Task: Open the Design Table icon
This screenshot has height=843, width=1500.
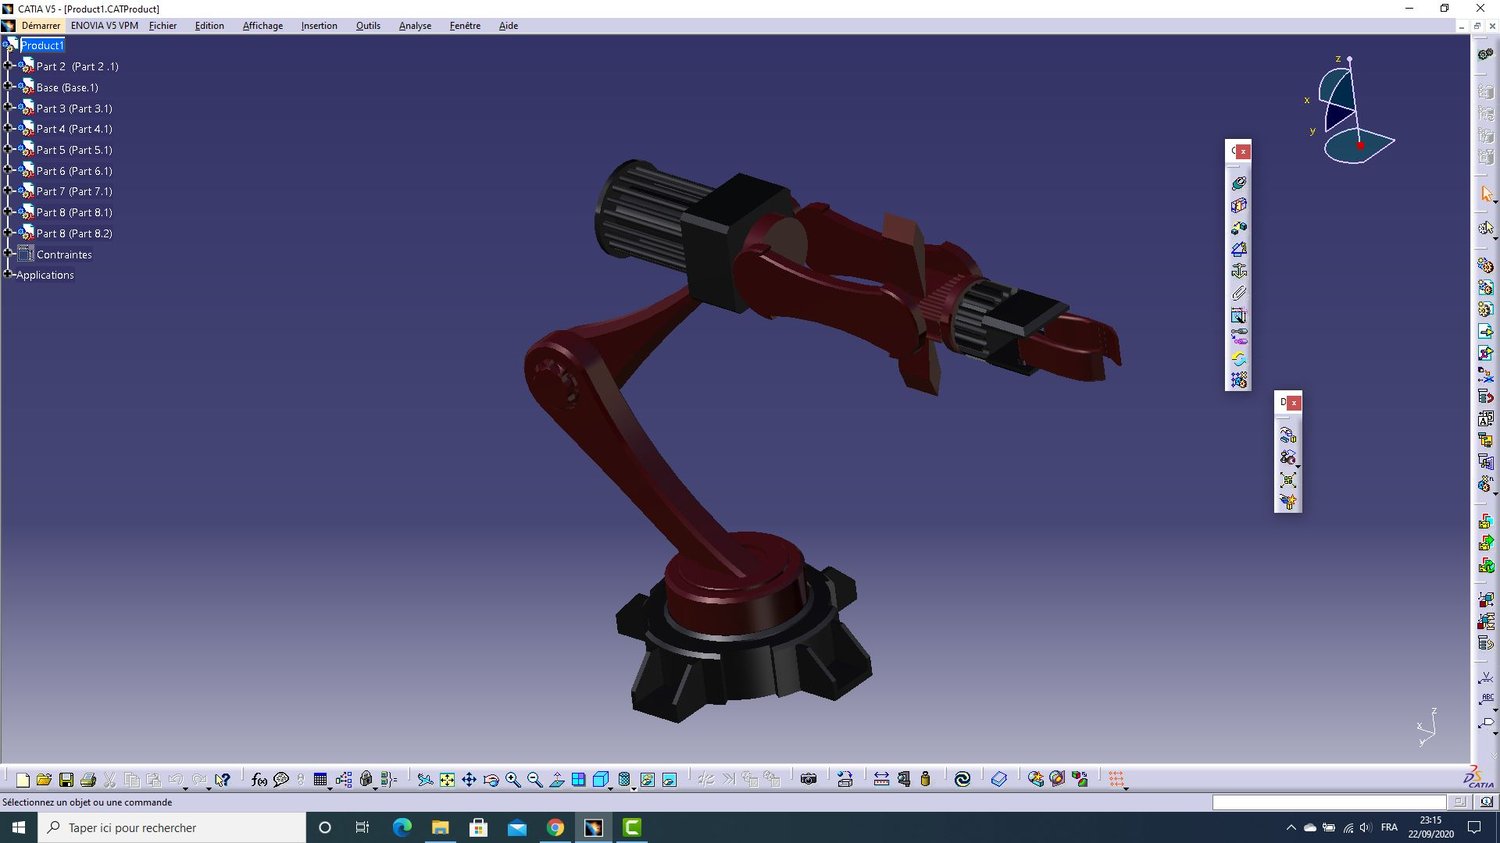Action: [x=320, y=780]
